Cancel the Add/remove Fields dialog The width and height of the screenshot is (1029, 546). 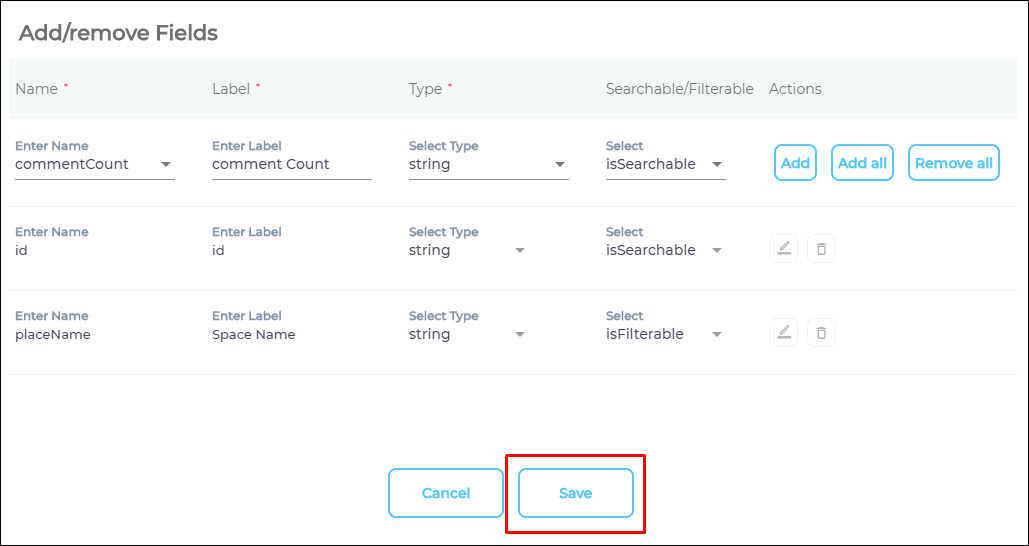point(446,493)
